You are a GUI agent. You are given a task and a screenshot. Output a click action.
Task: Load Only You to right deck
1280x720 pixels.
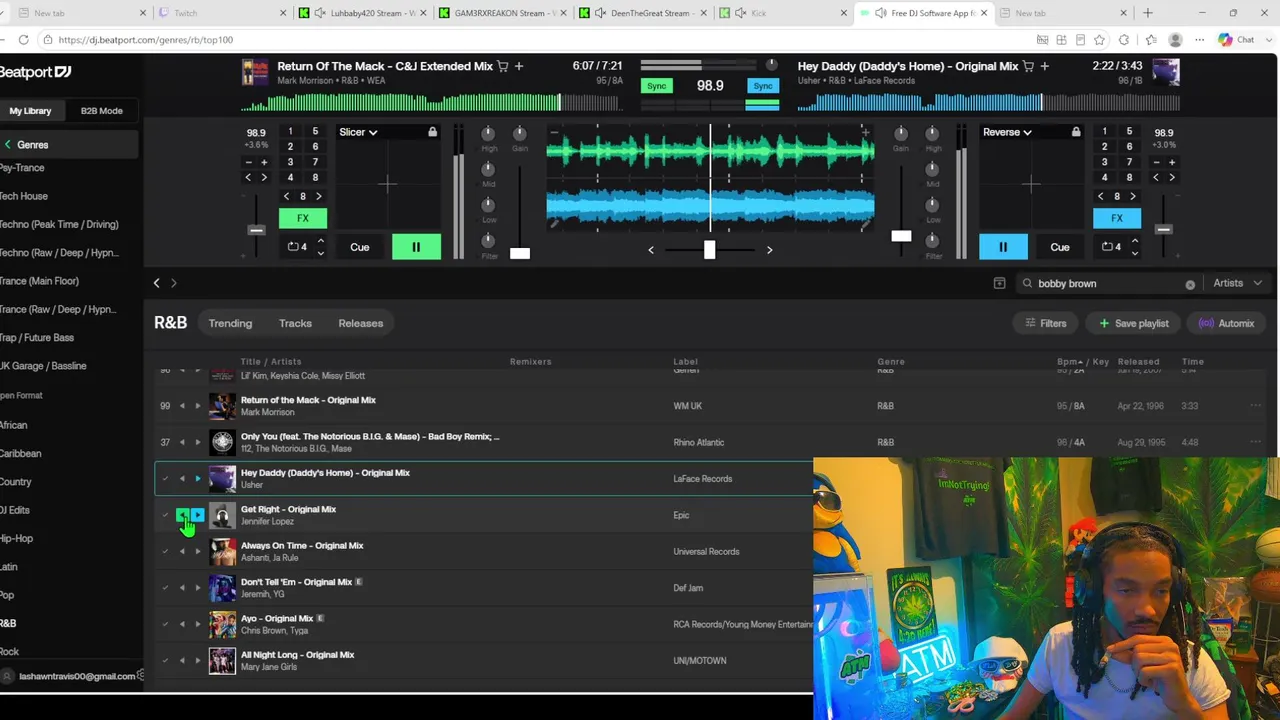197,442
